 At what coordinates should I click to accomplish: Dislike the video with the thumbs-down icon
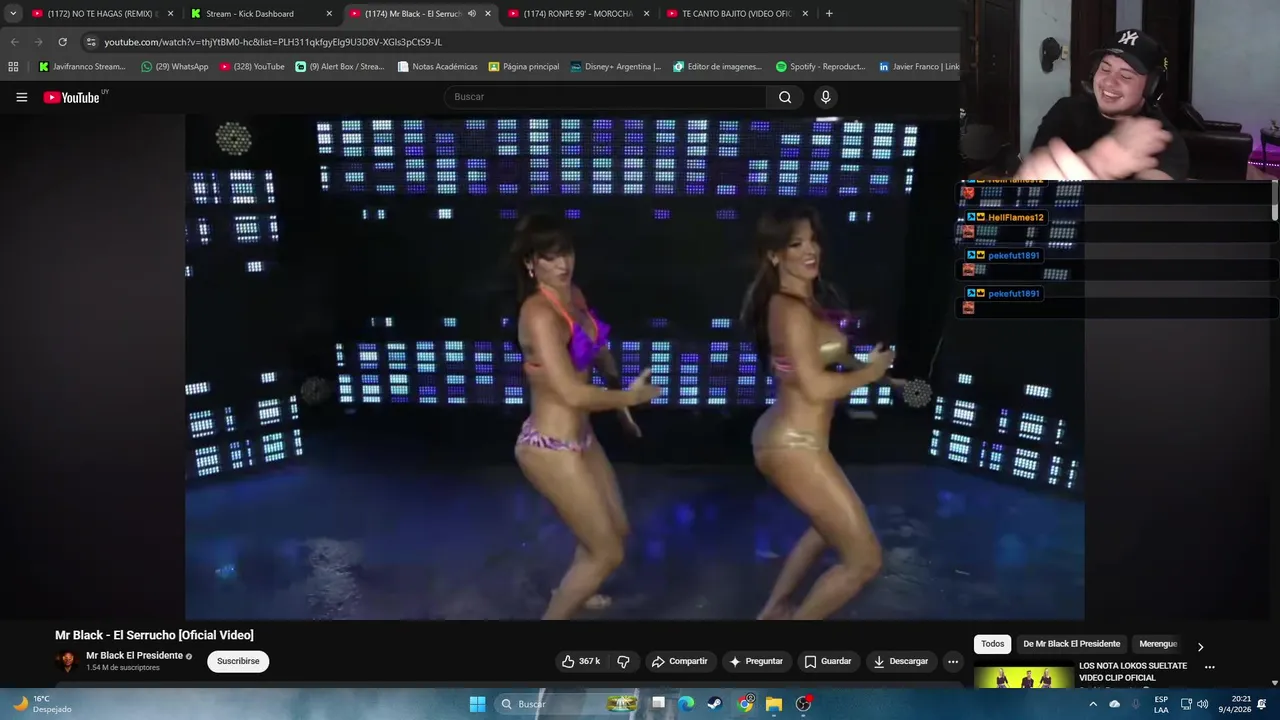tap(623, 661)
